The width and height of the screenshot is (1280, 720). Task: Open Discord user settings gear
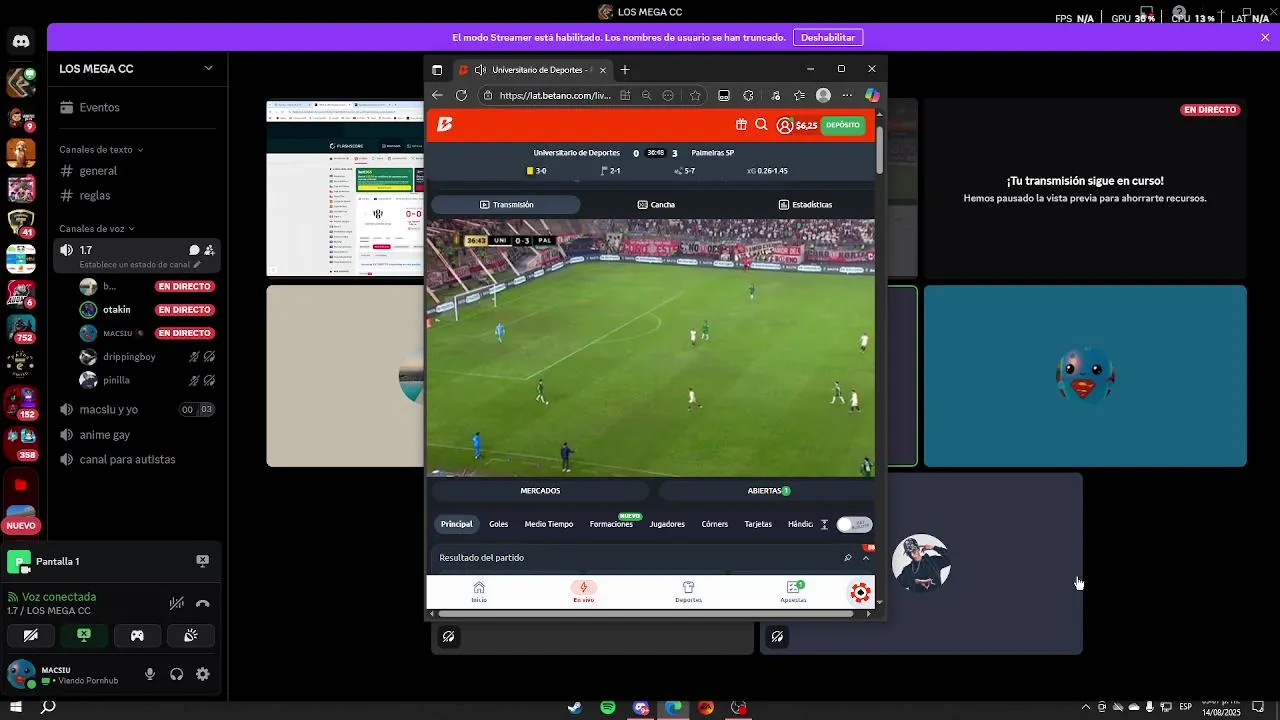point(203,674)
